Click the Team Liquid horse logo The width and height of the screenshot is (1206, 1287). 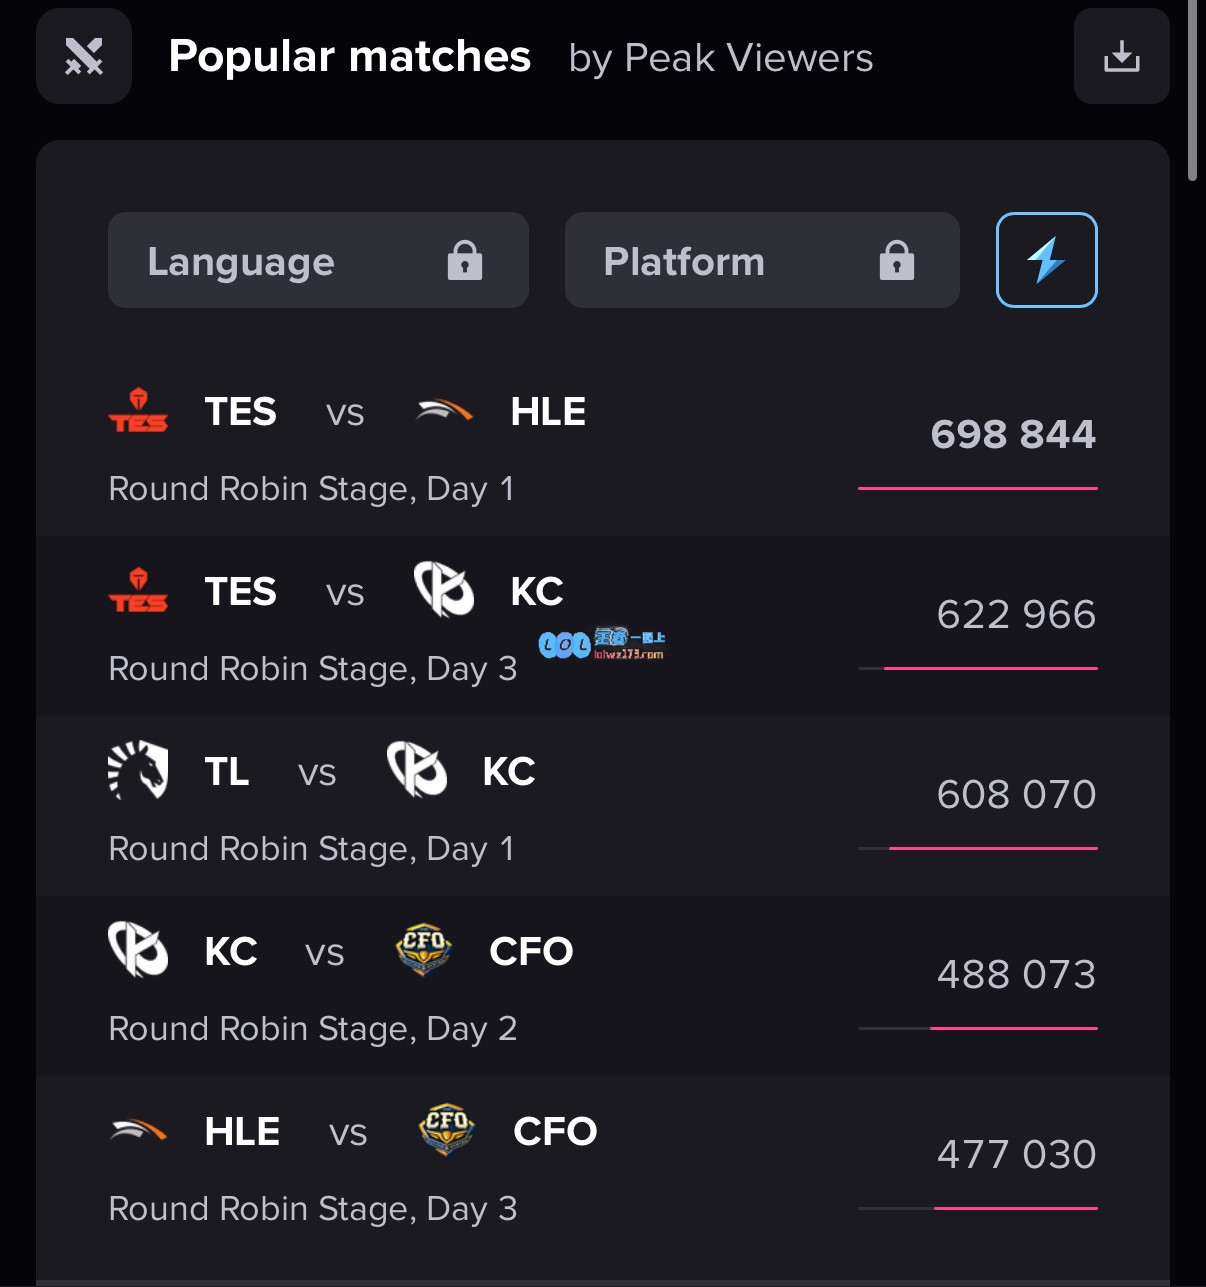pos(138,770)
